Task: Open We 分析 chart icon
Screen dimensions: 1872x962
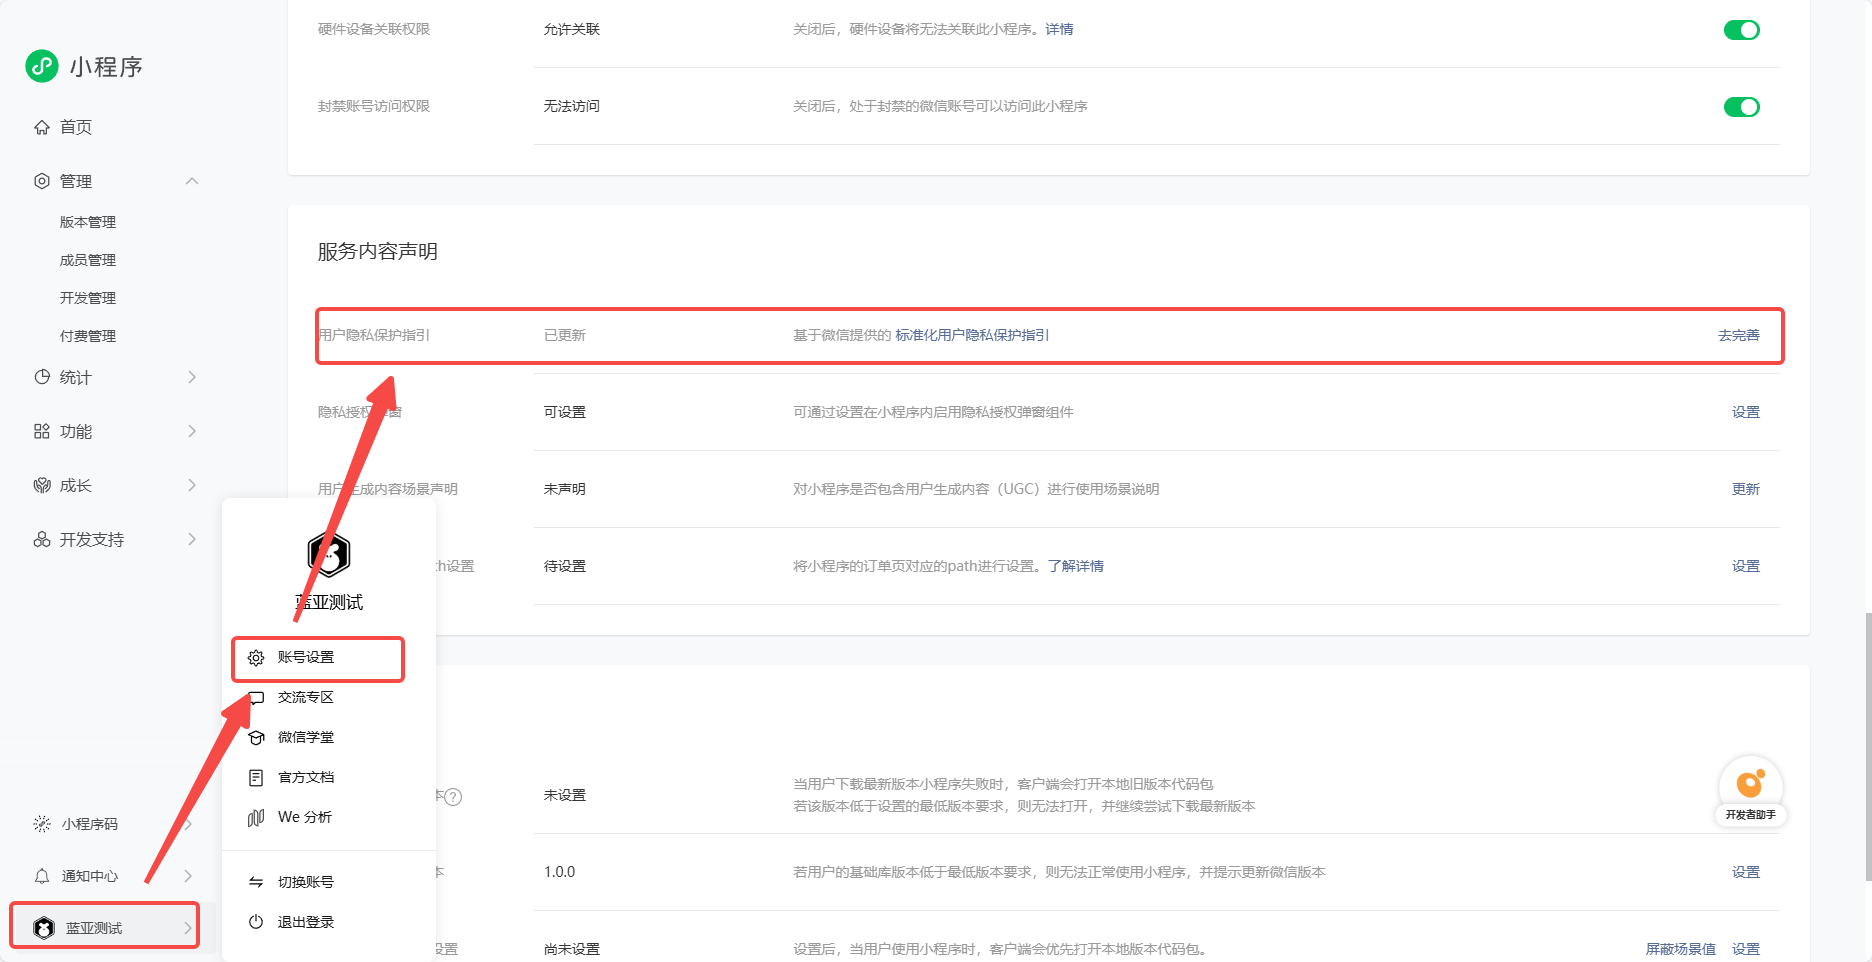Action: pyautogui.click(x=256, y=818)
